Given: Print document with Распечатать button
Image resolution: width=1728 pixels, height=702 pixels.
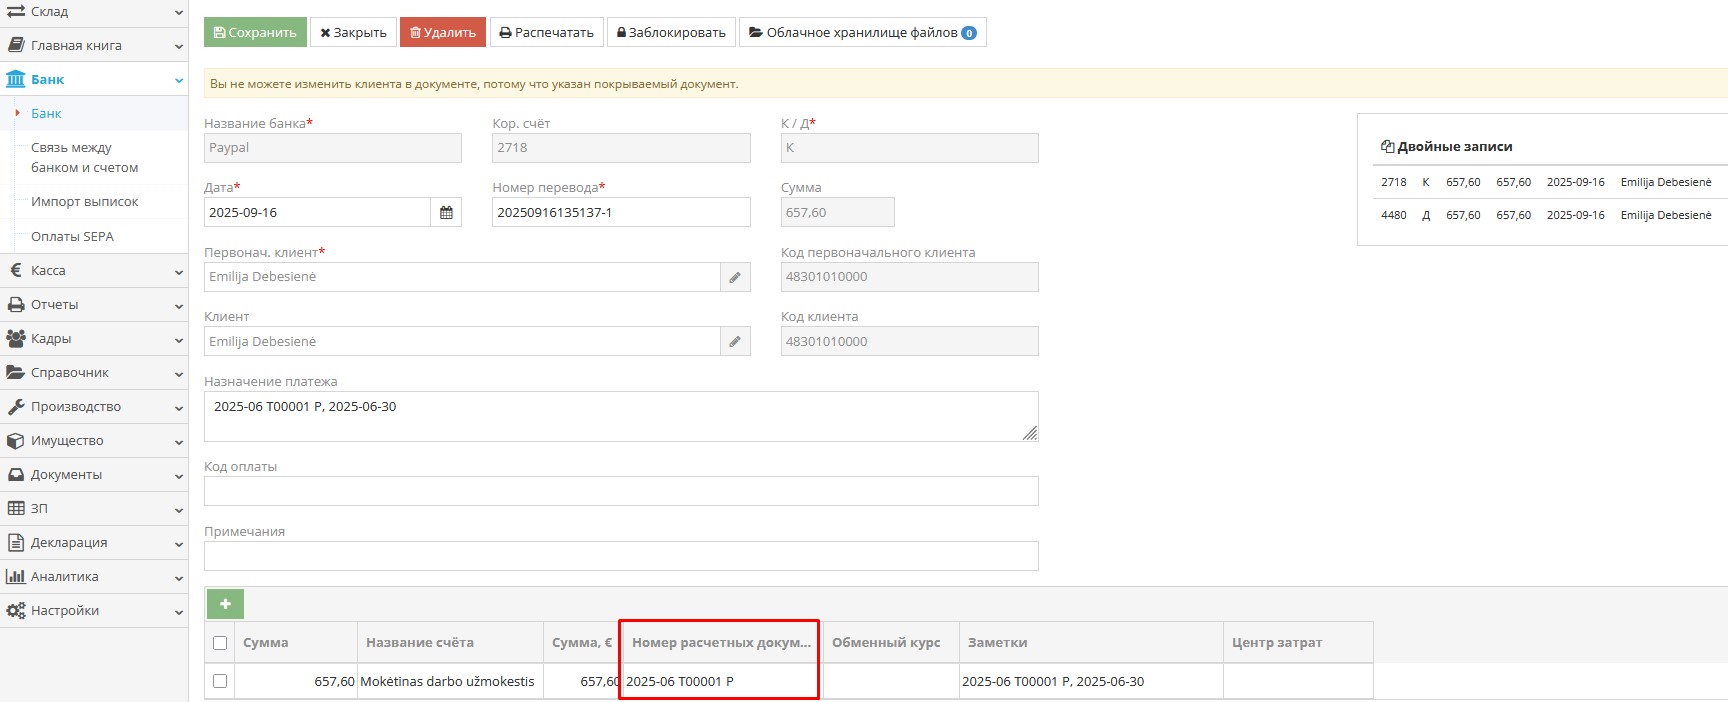Looking at the screenshot, I should pos(546,33).
